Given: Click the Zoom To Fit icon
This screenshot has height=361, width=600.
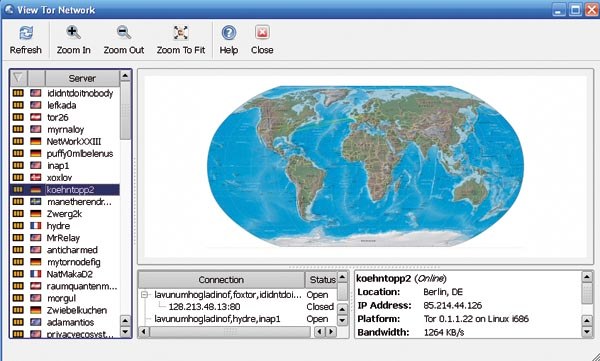Looking at the screenshot, I should click(x=181, y=33).
